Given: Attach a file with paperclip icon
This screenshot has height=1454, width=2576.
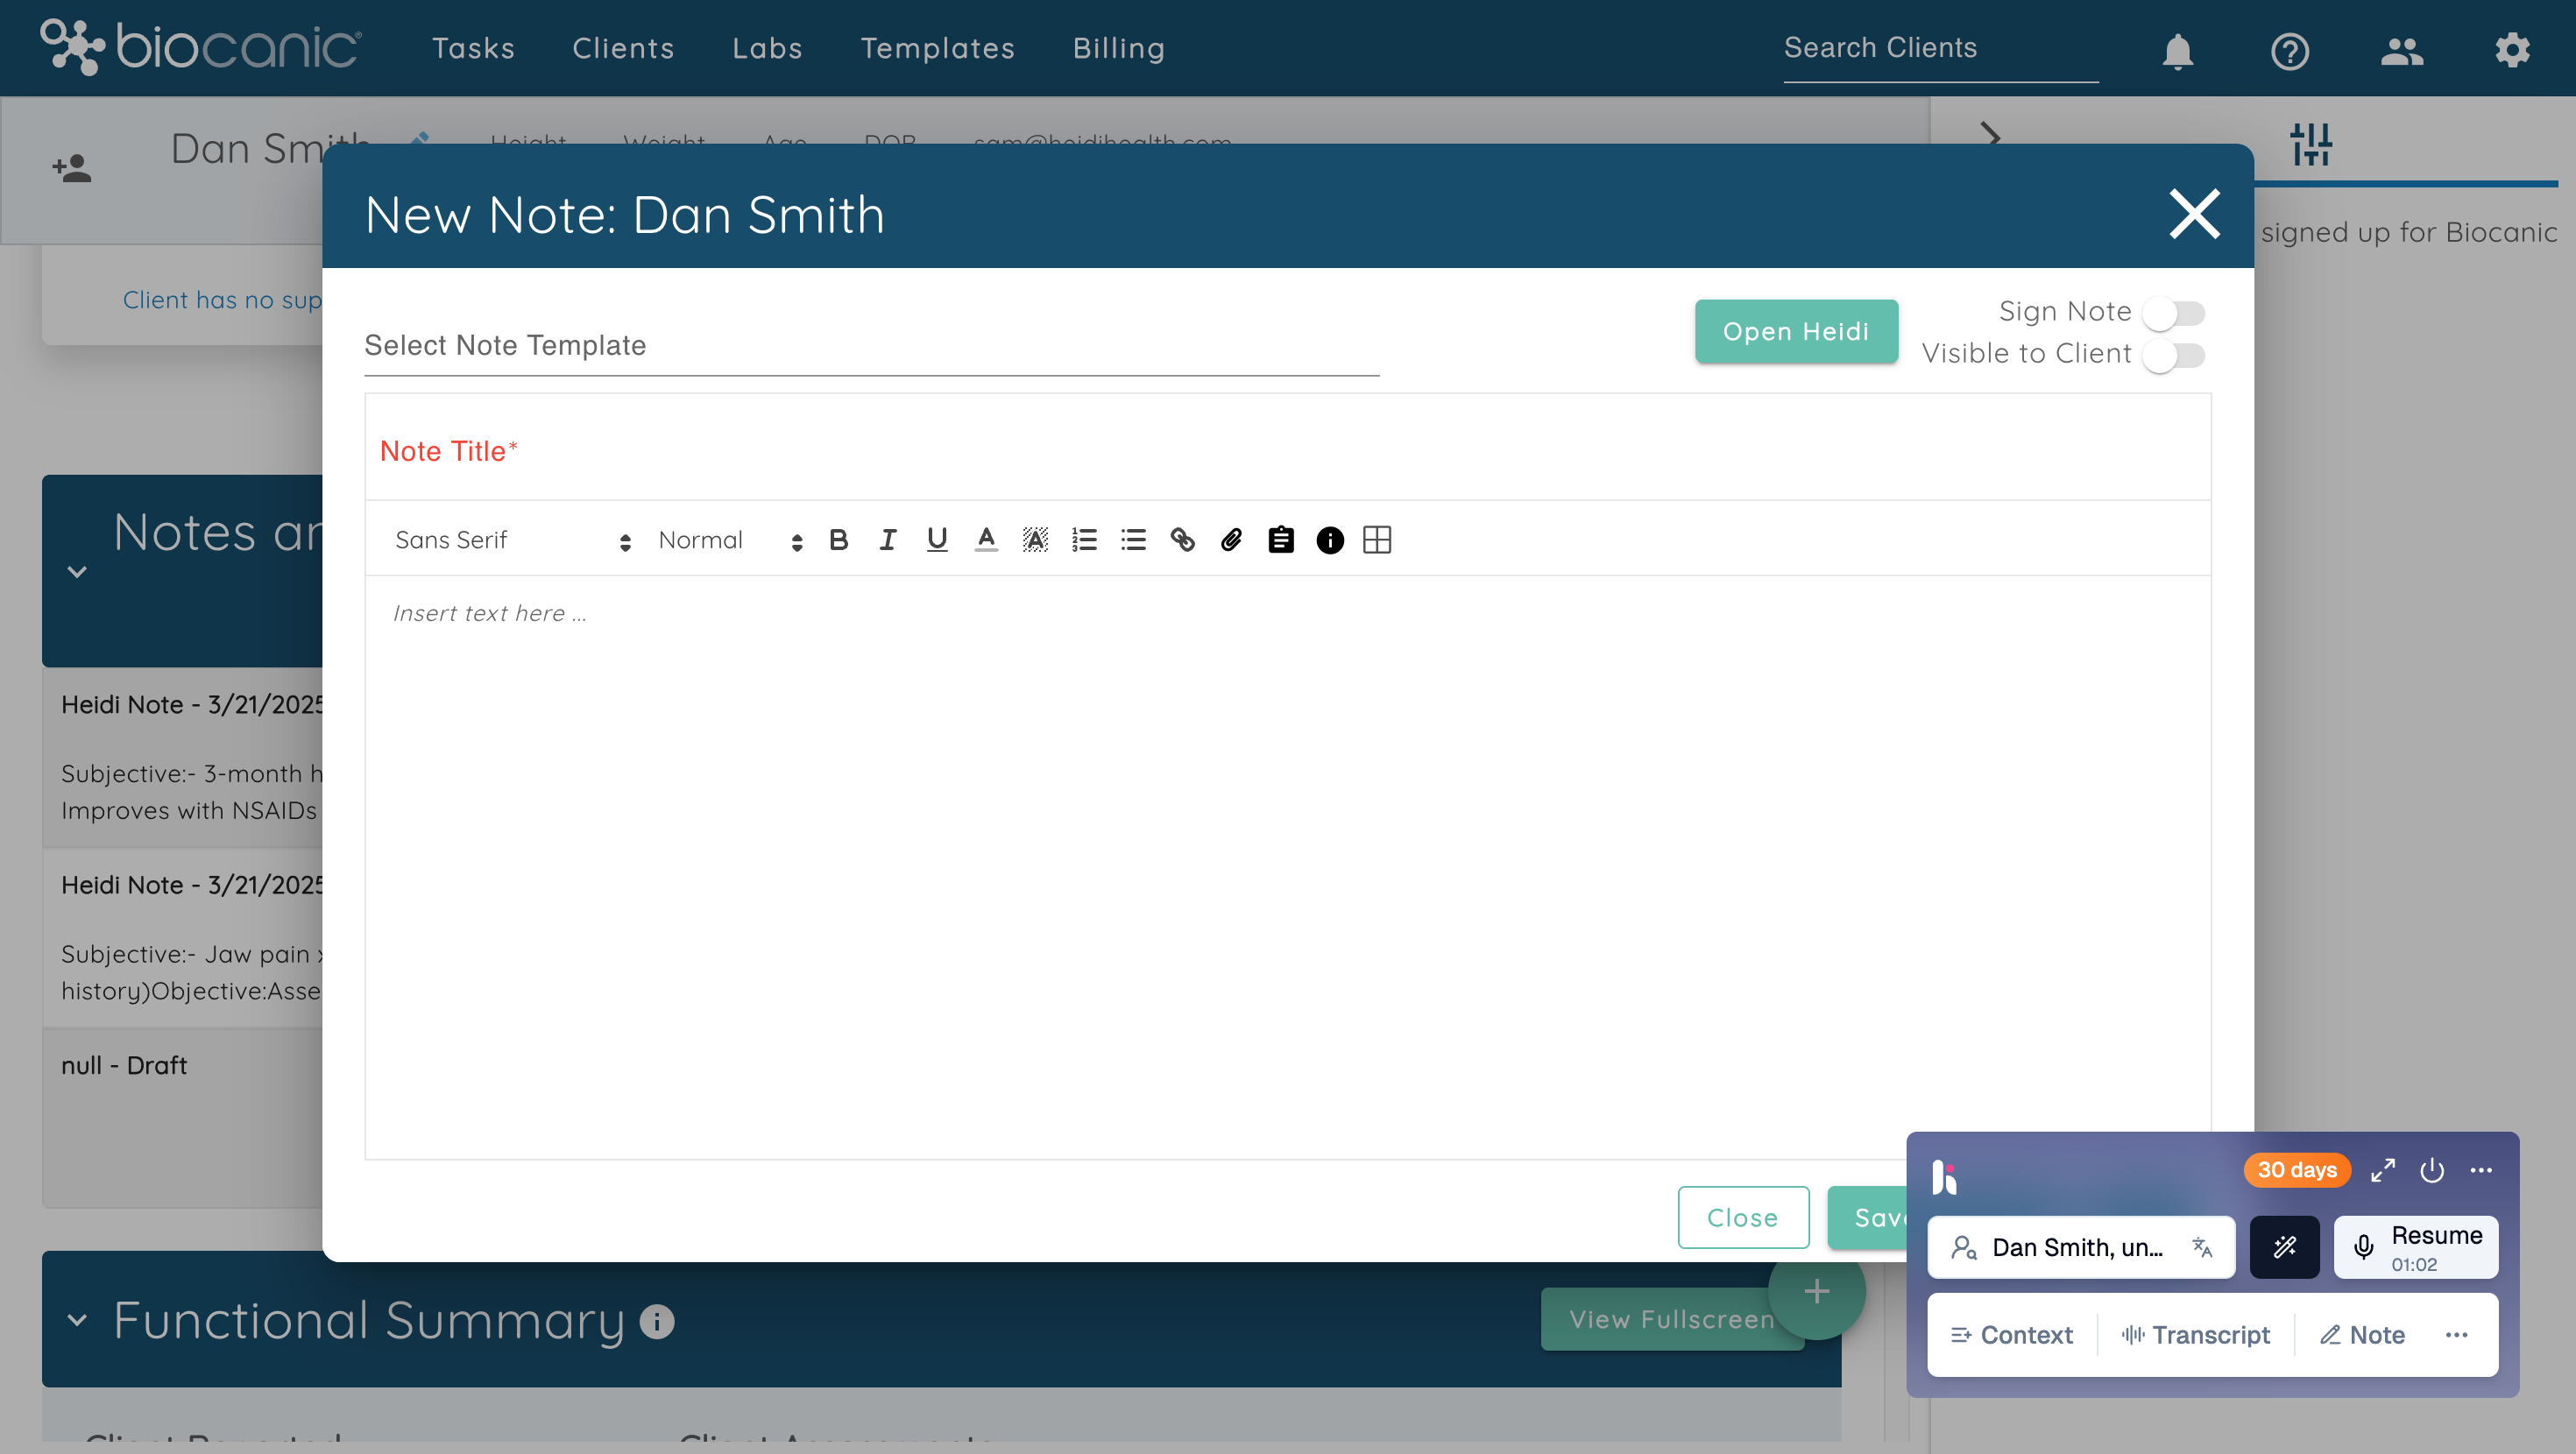Looking at the screenshot, I should (1231, 540).
